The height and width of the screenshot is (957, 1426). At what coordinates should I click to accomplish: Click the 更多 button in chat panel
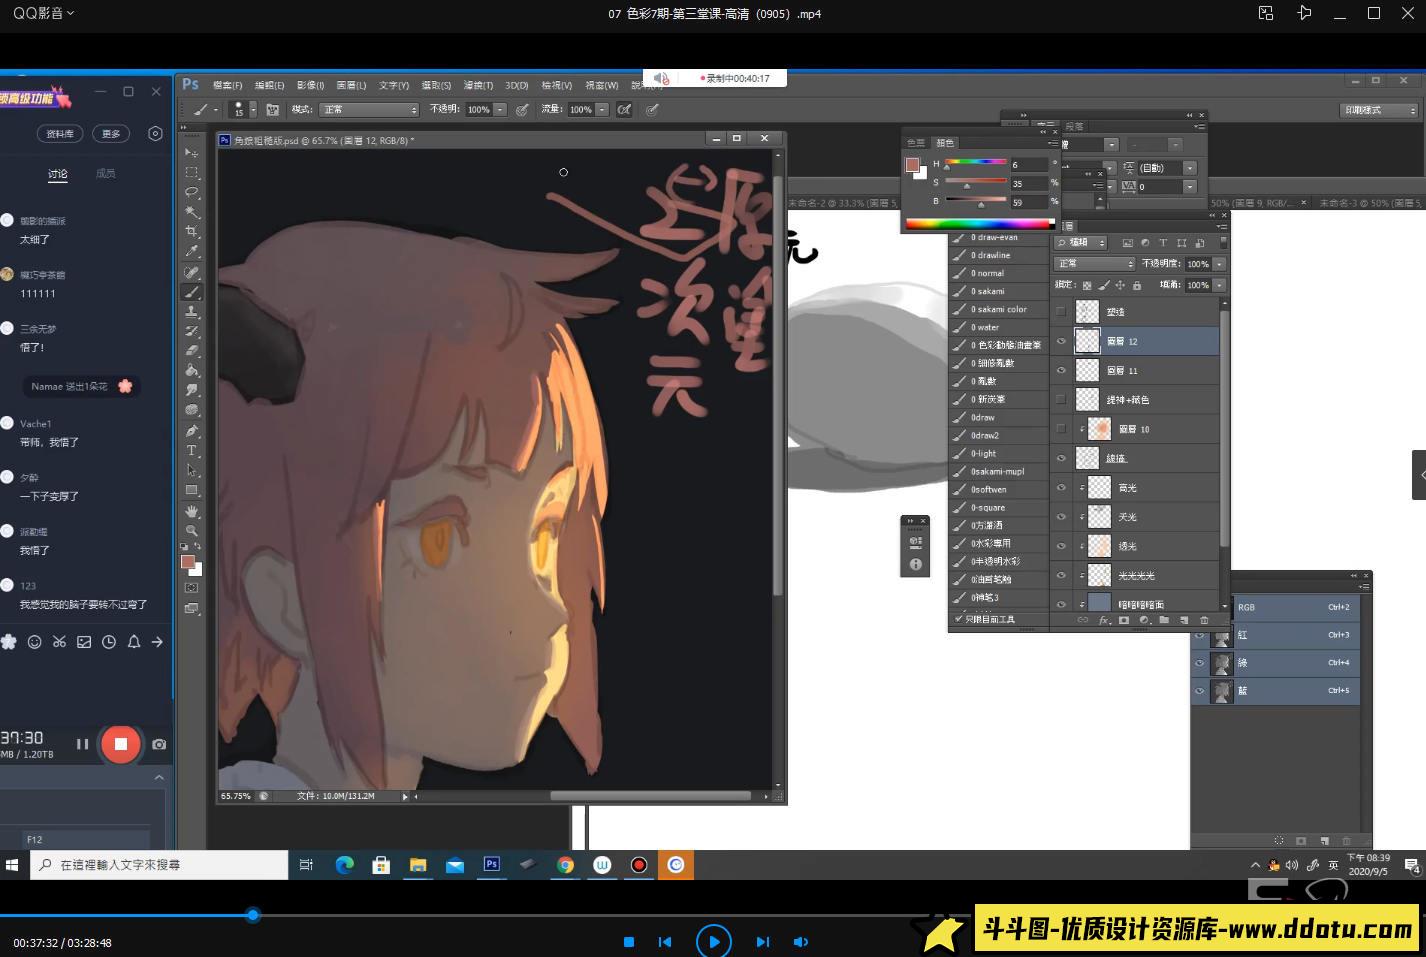click(x=110, y=133)
